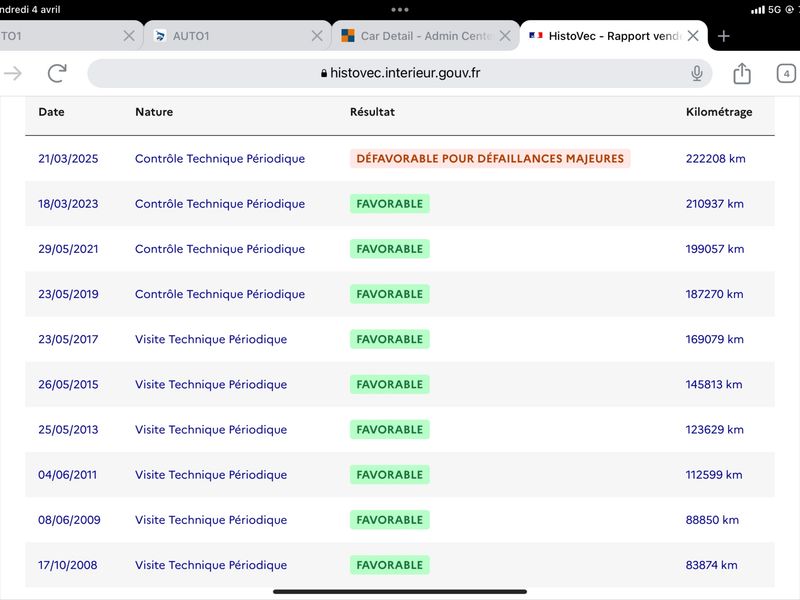
Task: Select the date 21/03/2025
Action: coord(68,159)
